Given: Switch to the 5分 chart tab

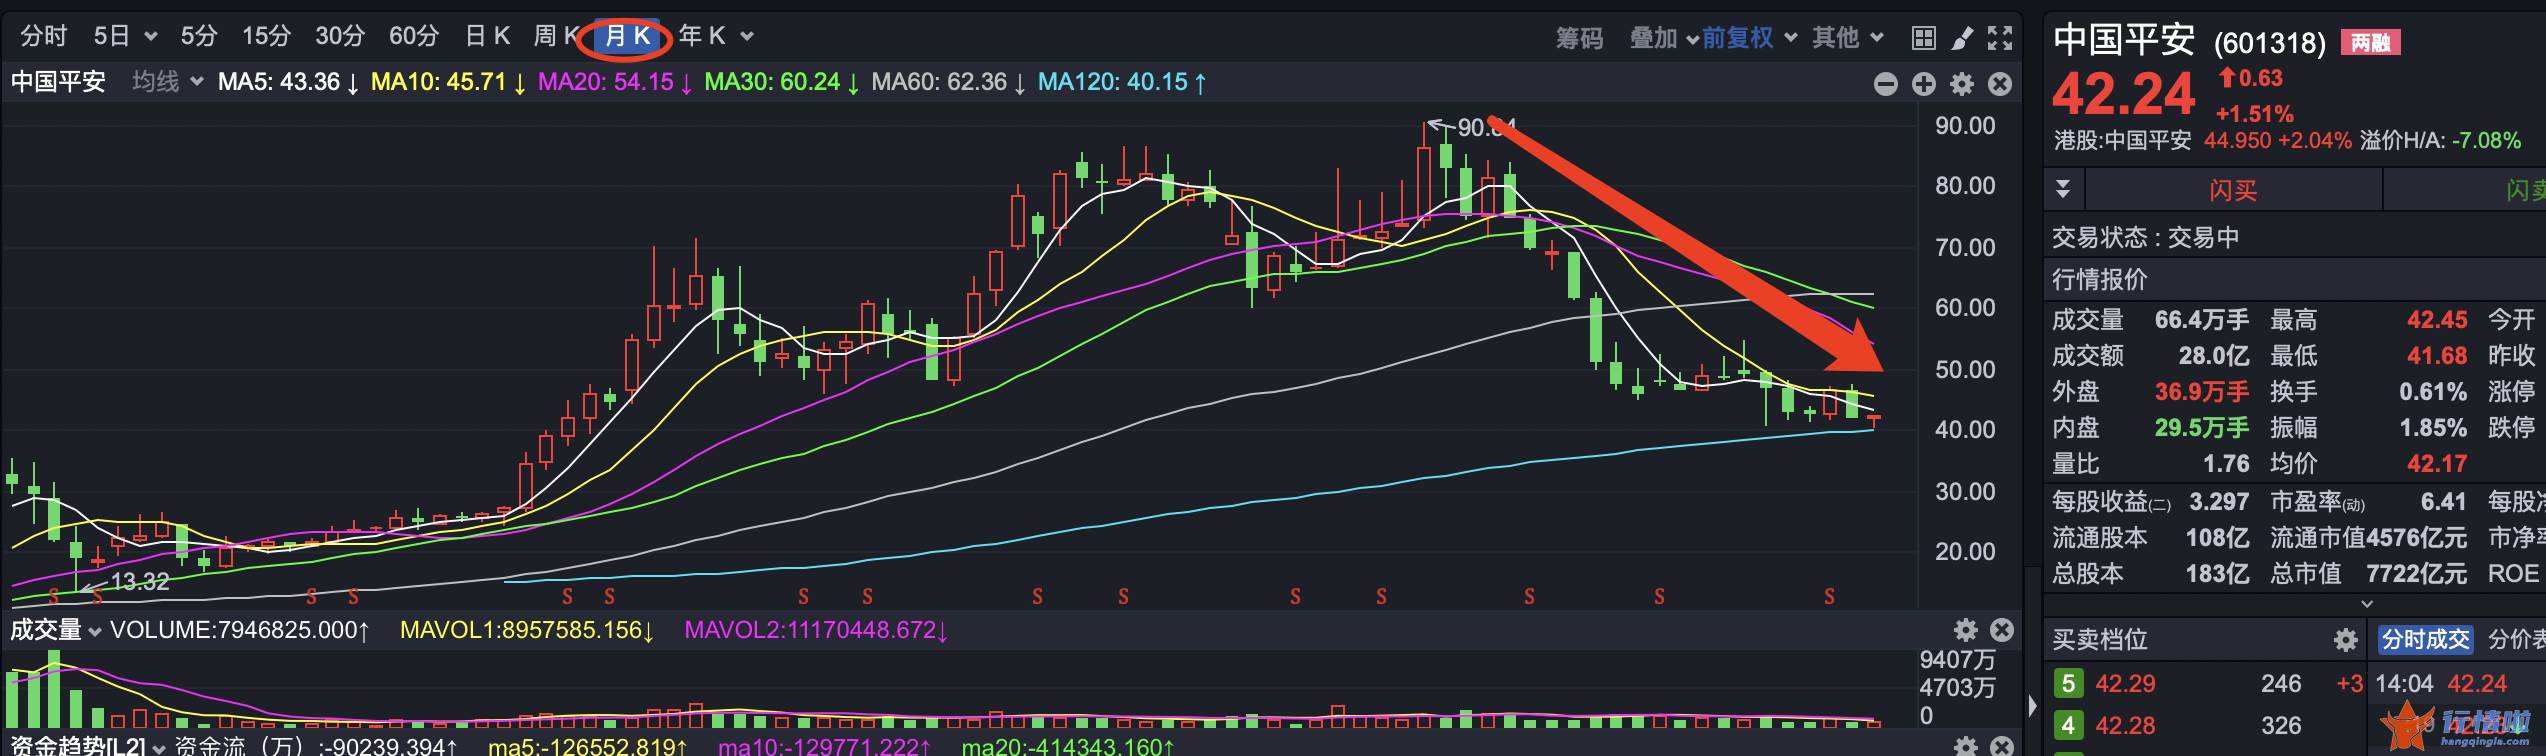Looking at the screenshot, I should (x=198, y=37).
